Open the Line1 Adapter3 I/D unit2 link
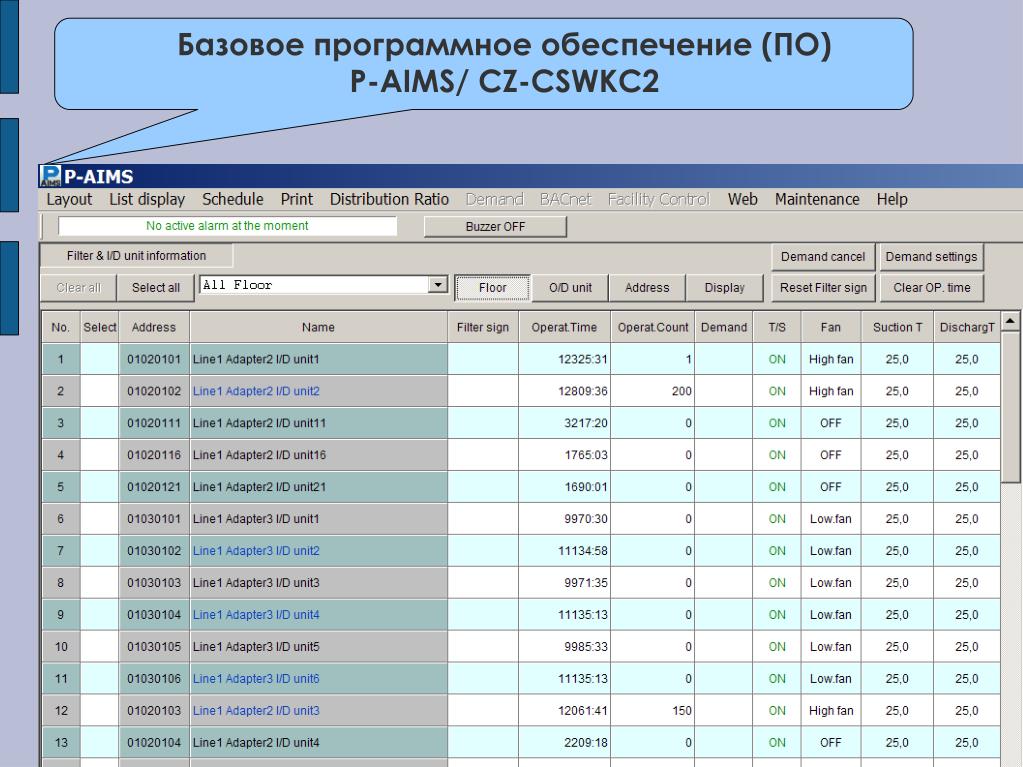1023x767 pixels. pos(256,551)
